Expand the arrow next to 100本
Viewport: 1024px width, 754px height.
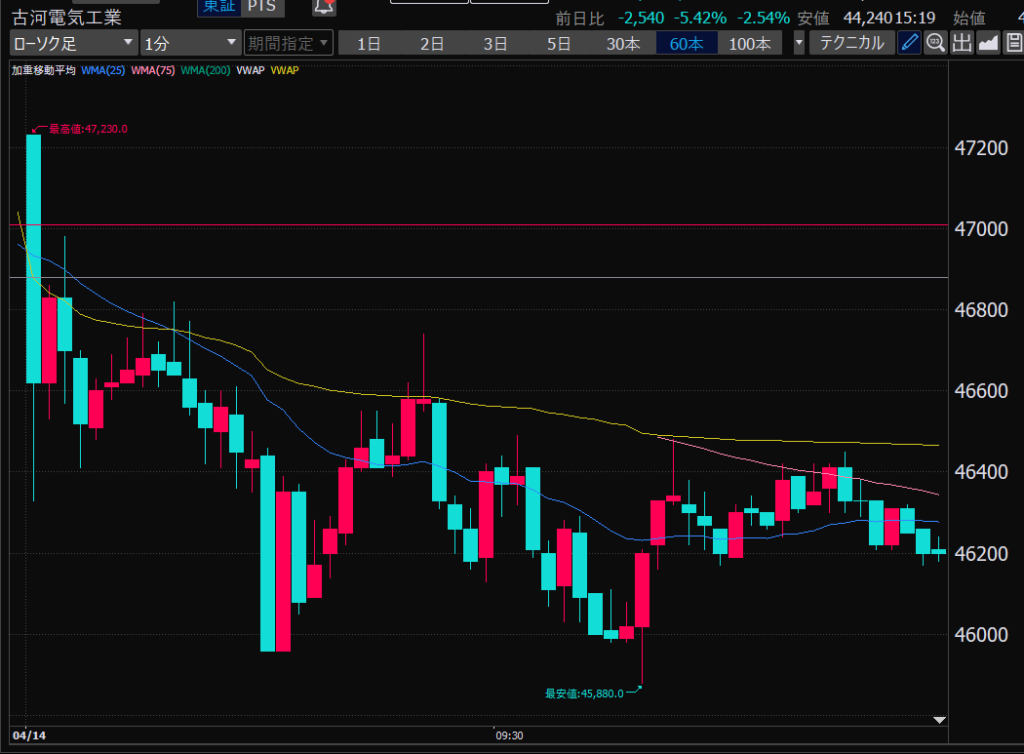pyautogui.click(x=798, y=43)
